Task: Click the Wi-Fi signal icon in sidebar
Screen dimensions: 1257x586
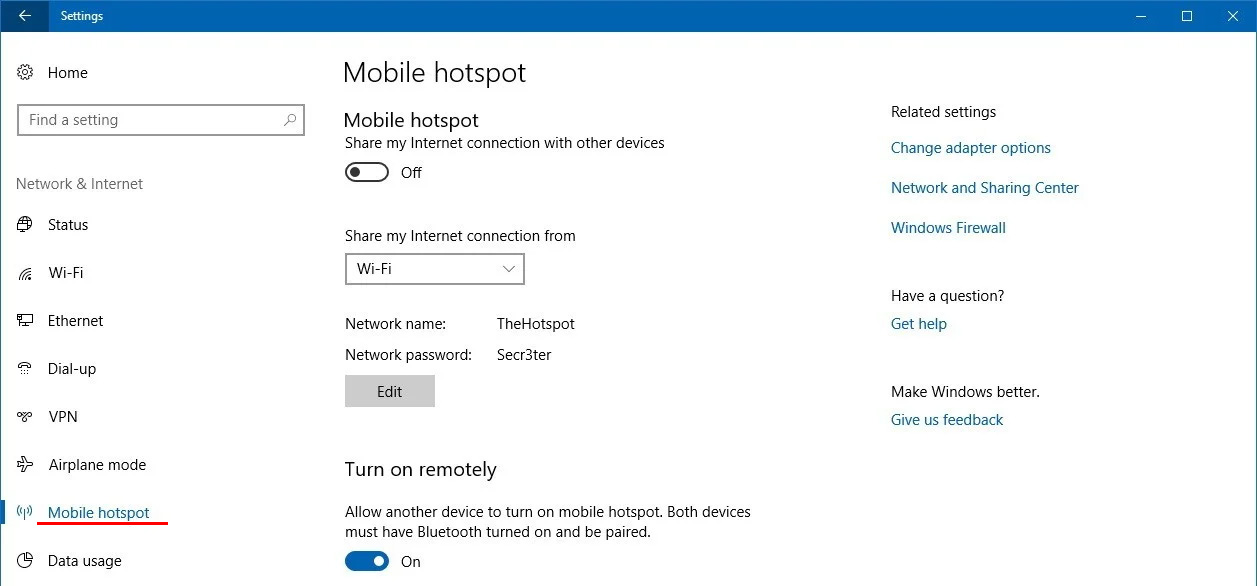Action: click(25, 273)
